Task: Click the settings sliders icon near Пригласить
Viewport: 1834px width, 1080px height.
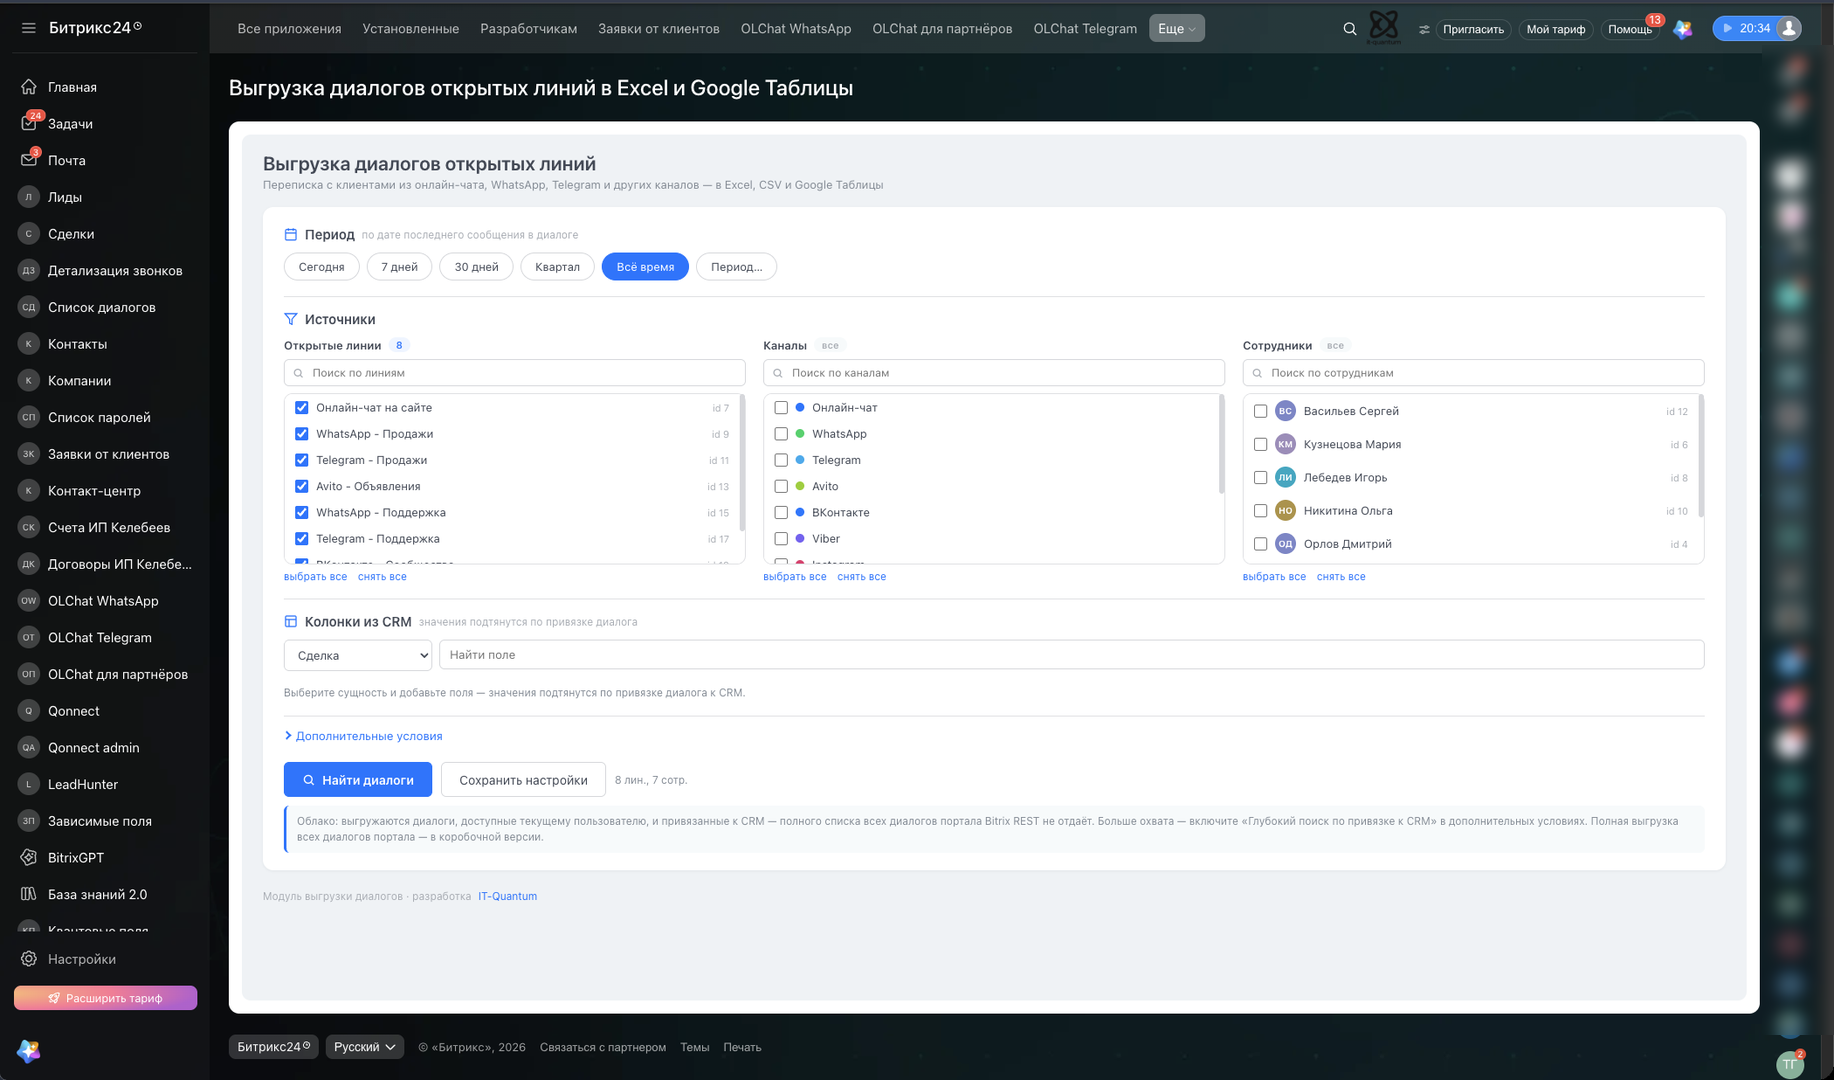Action: pyautogui.click(x=1424, y=29)
